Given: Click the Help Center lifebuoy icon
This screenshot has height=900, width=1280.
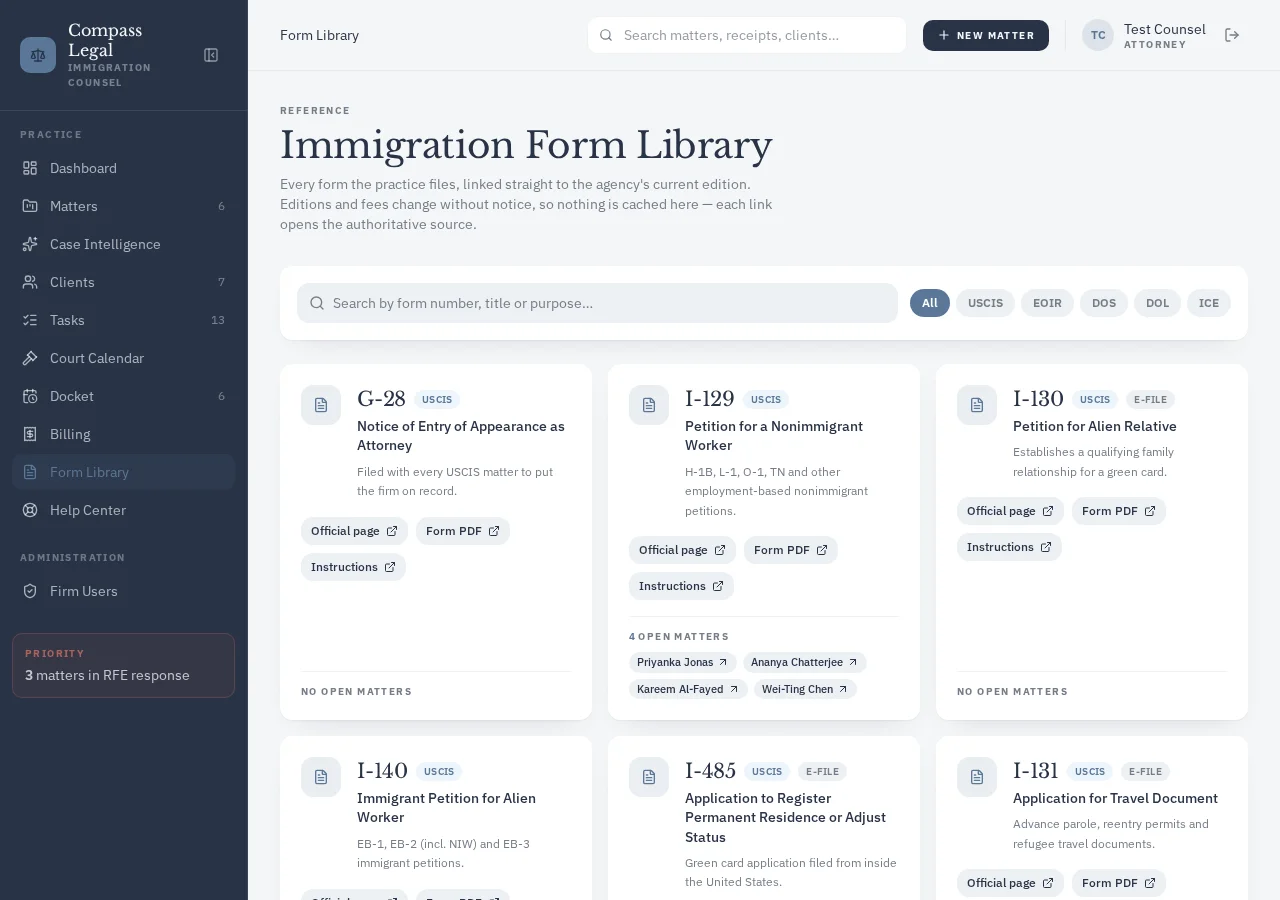Looking at the screenshot, I should pyautogui.click(x=30, y=510).
